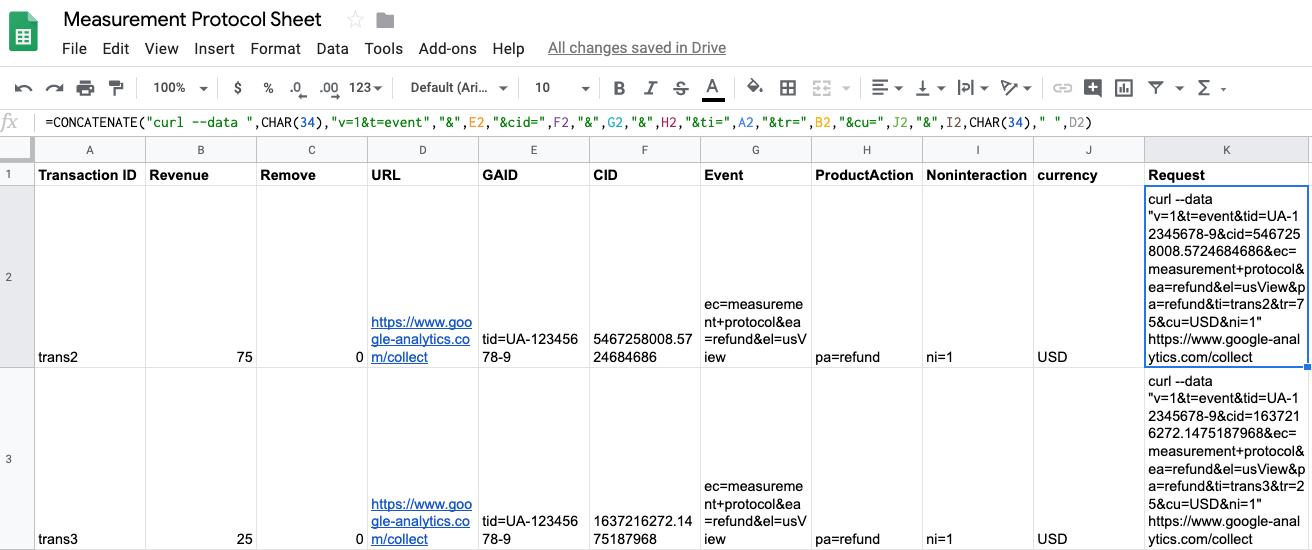
Task: Open the collect URL link in row 2
Action: [420, 340]
